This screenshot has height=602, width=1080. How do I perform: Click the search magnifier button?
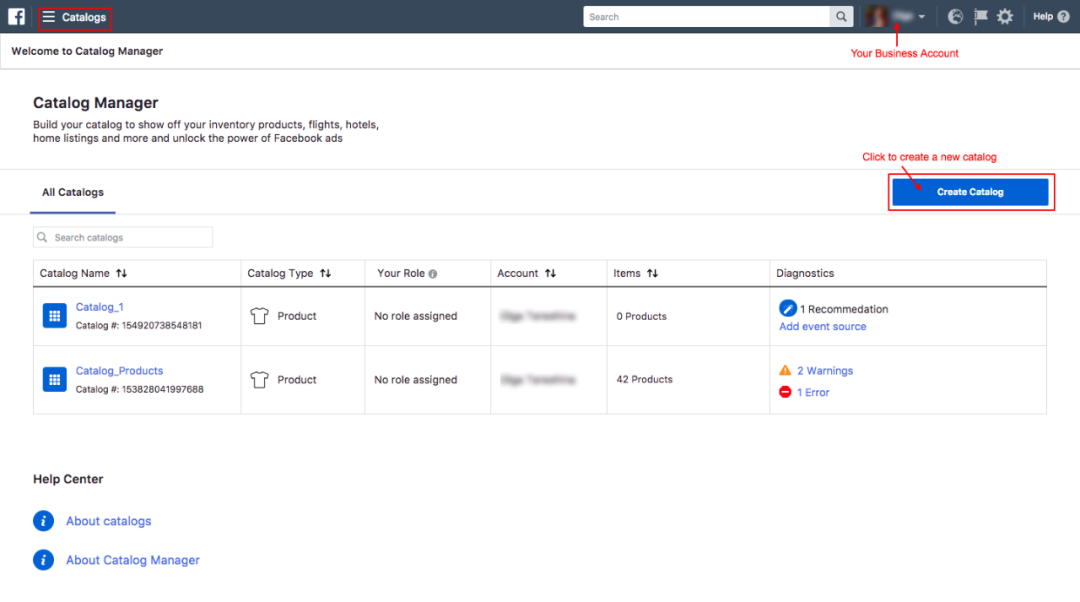coord(843,17)
